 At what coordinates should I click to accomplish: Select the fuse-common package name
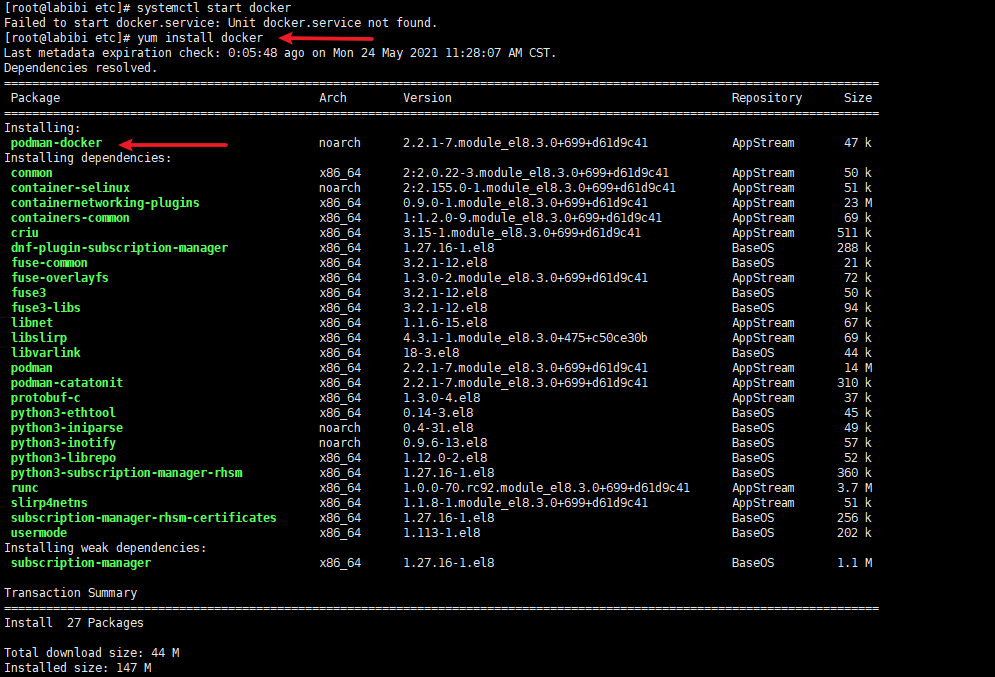click(x=49, y=263)
